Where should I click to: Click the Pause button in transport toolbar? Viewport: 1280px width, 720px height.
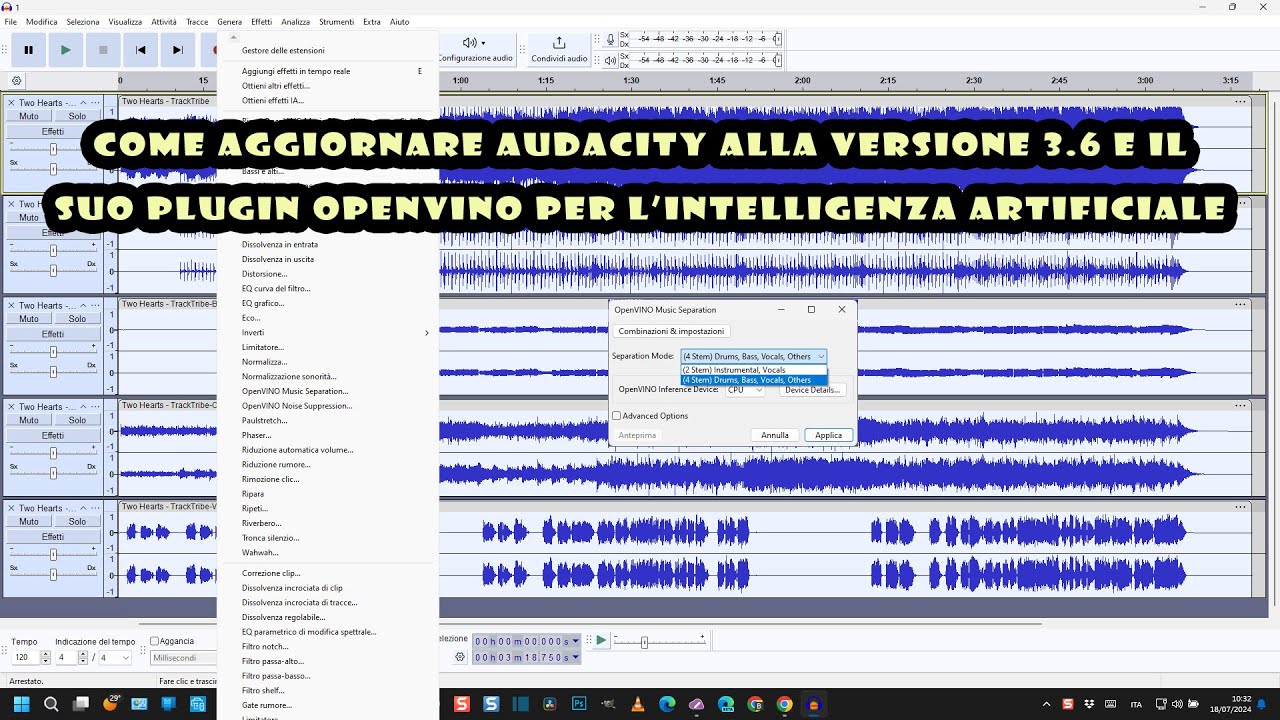click(x=28, y=50)
